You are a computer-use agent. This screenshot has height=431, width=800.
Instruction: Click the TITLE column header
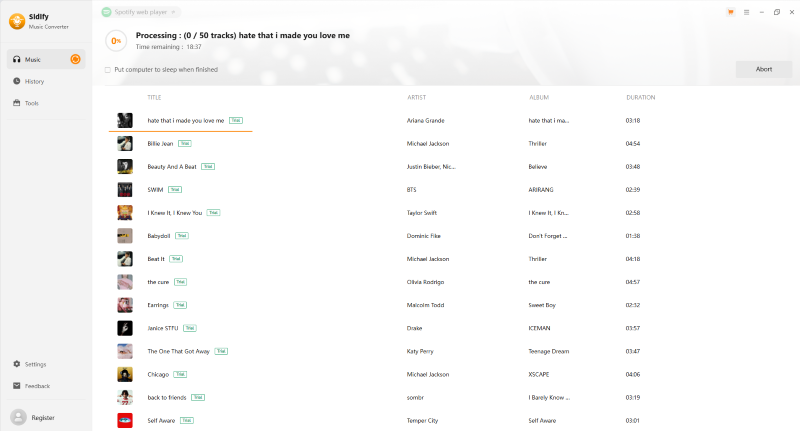[x=154, y=97]
